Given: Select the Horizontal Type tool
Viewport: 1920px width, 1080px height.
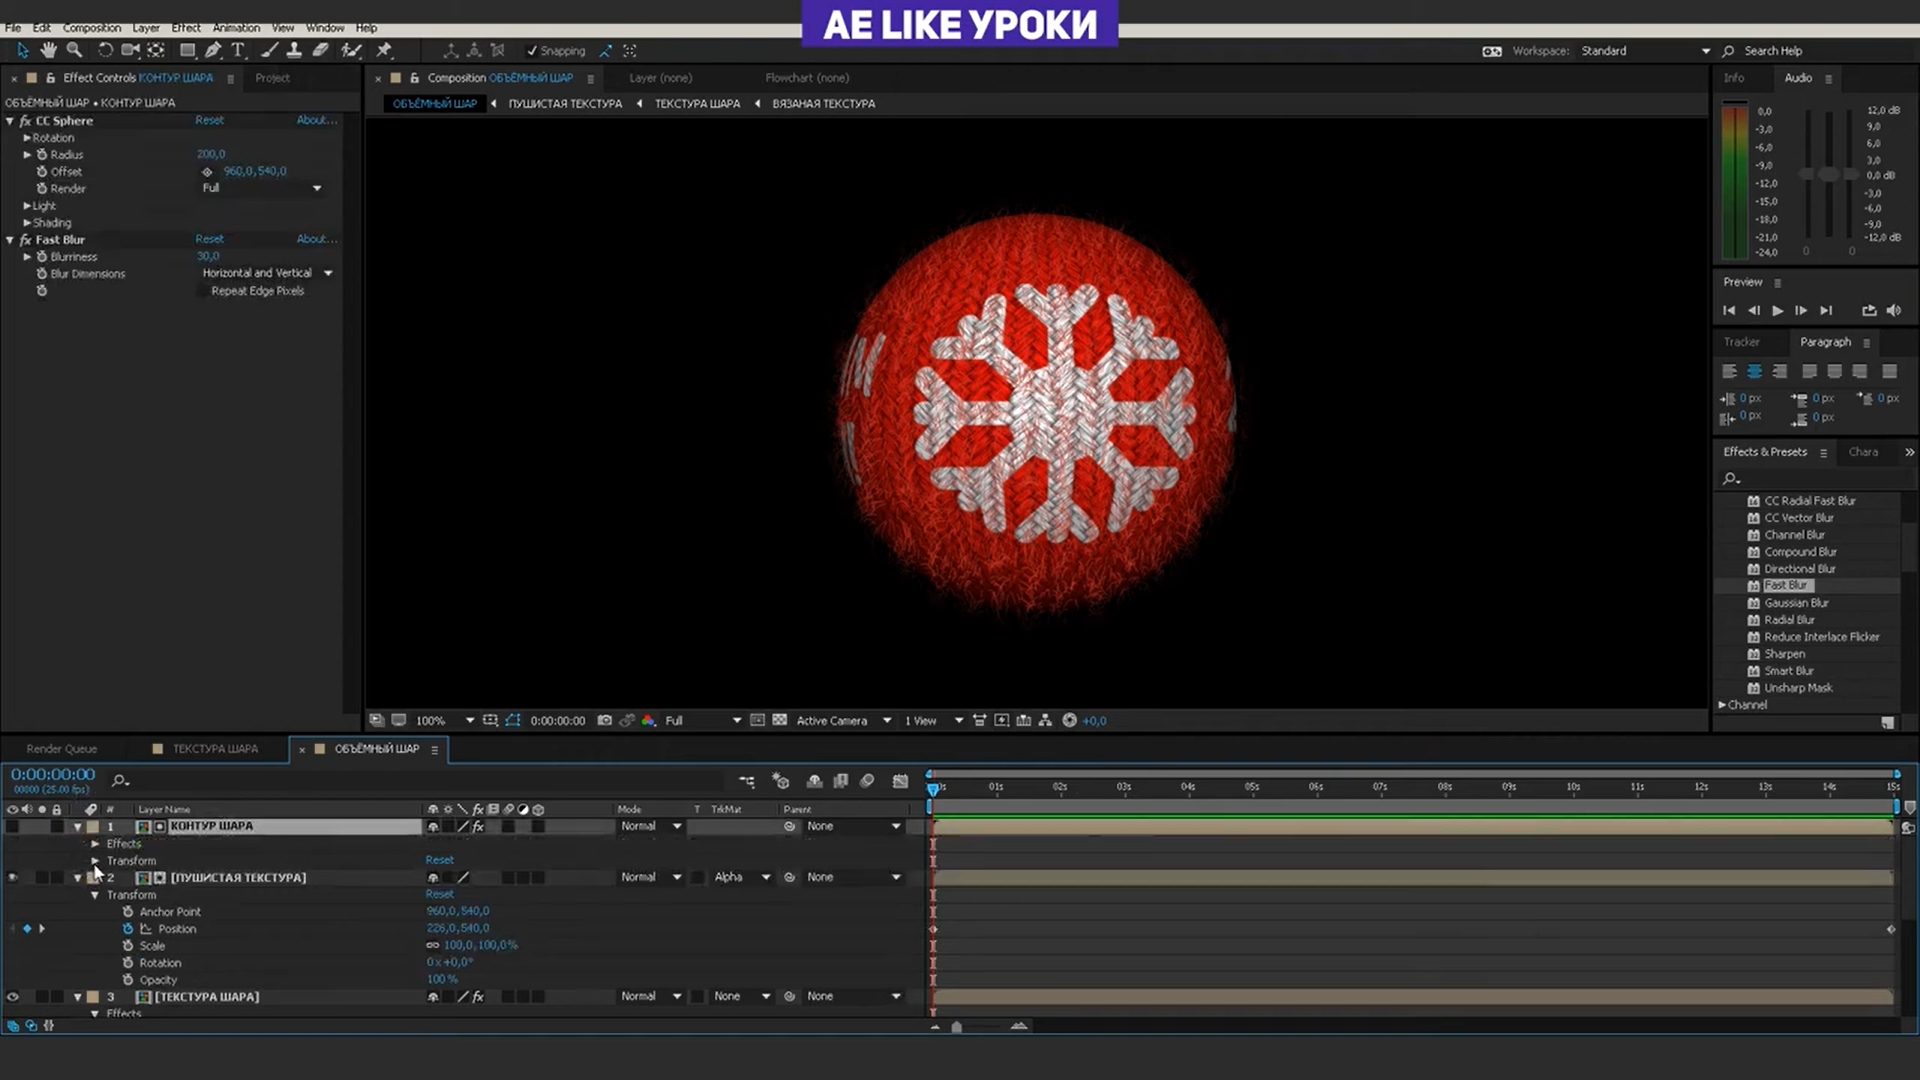Looking at the screenshot, I should click(238, 50).
